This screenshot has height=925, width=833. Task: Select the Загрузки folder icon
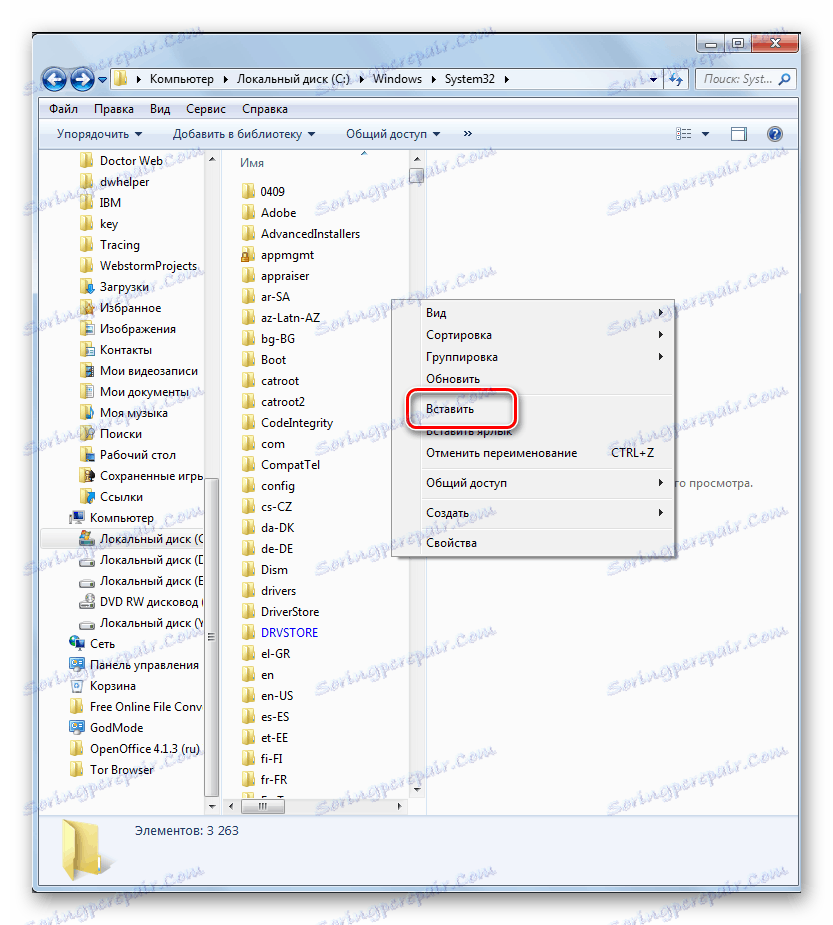coord(87,287)
